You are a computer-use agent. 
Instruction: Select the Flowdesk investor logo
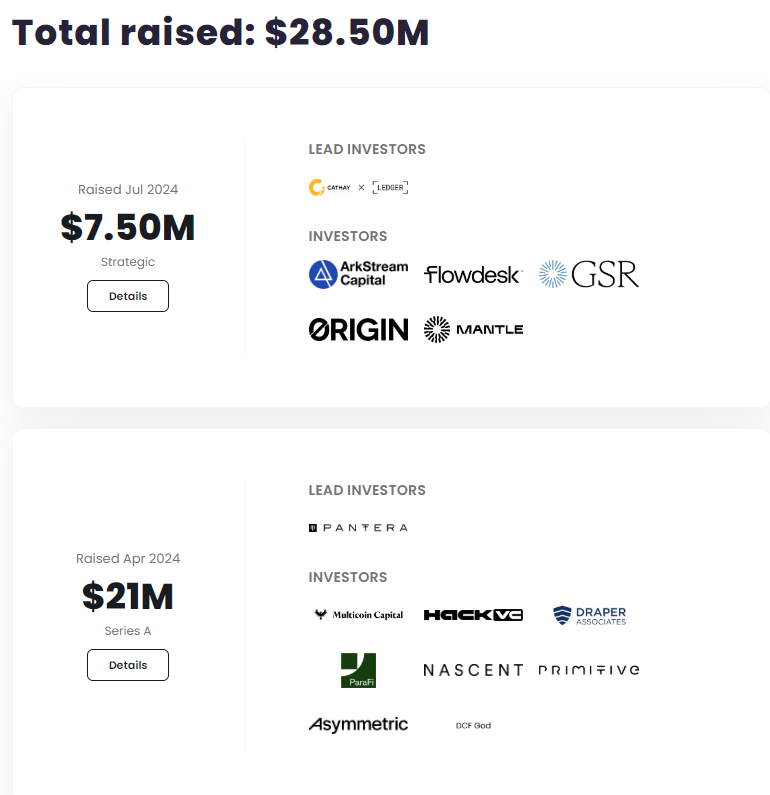tap(472, 274)
